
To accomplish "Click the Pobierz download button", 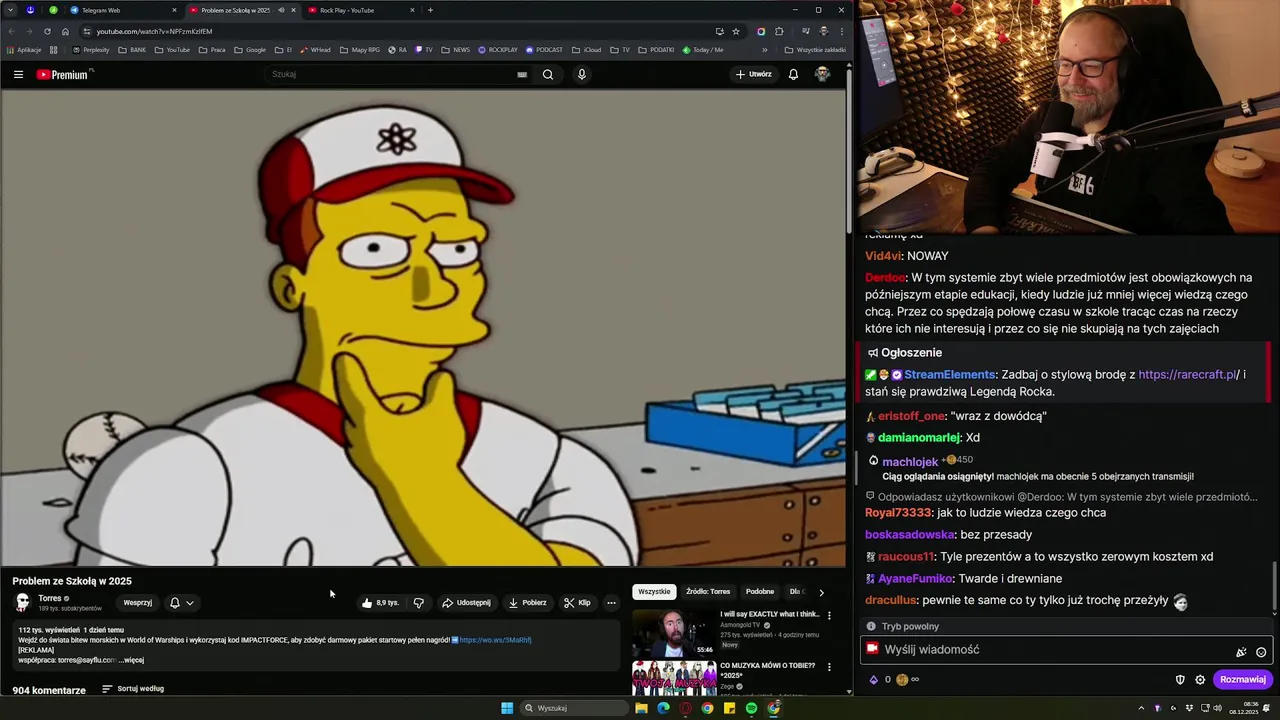I will (x=527, y=603).
